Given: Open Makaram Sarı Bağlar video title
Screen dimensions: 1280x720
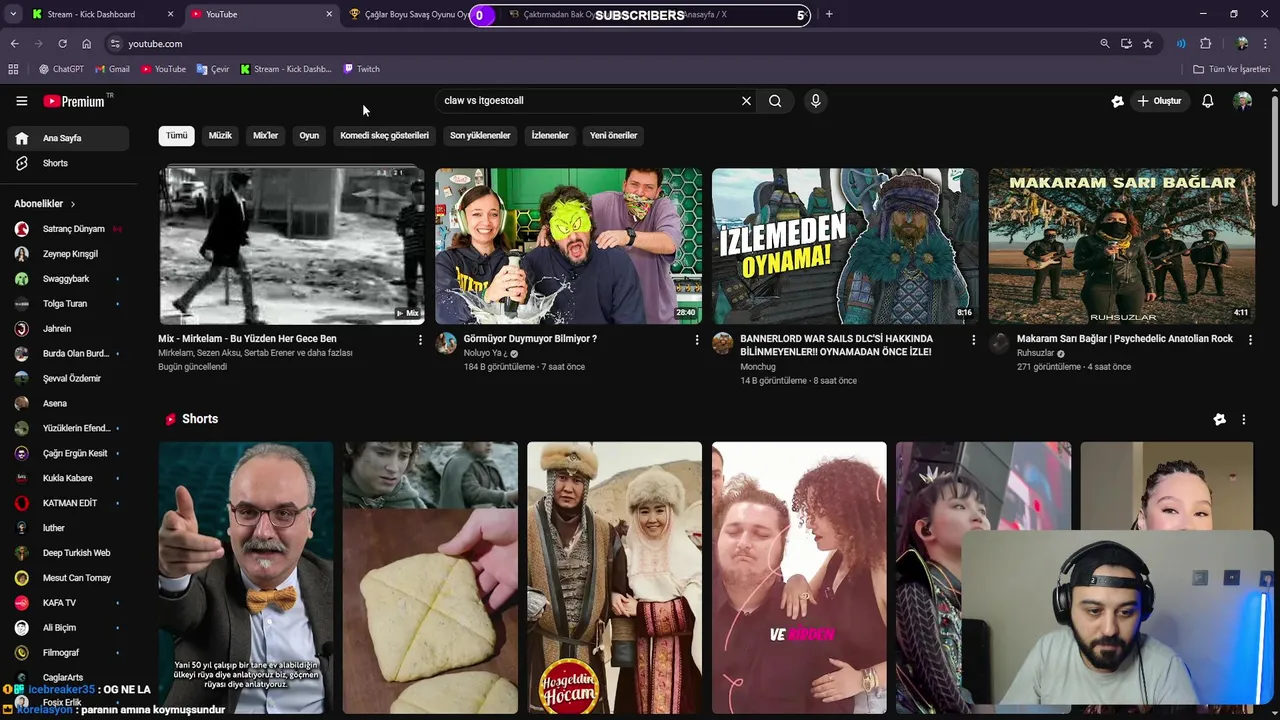Looking at the screenshot, I should point(1125,339).
